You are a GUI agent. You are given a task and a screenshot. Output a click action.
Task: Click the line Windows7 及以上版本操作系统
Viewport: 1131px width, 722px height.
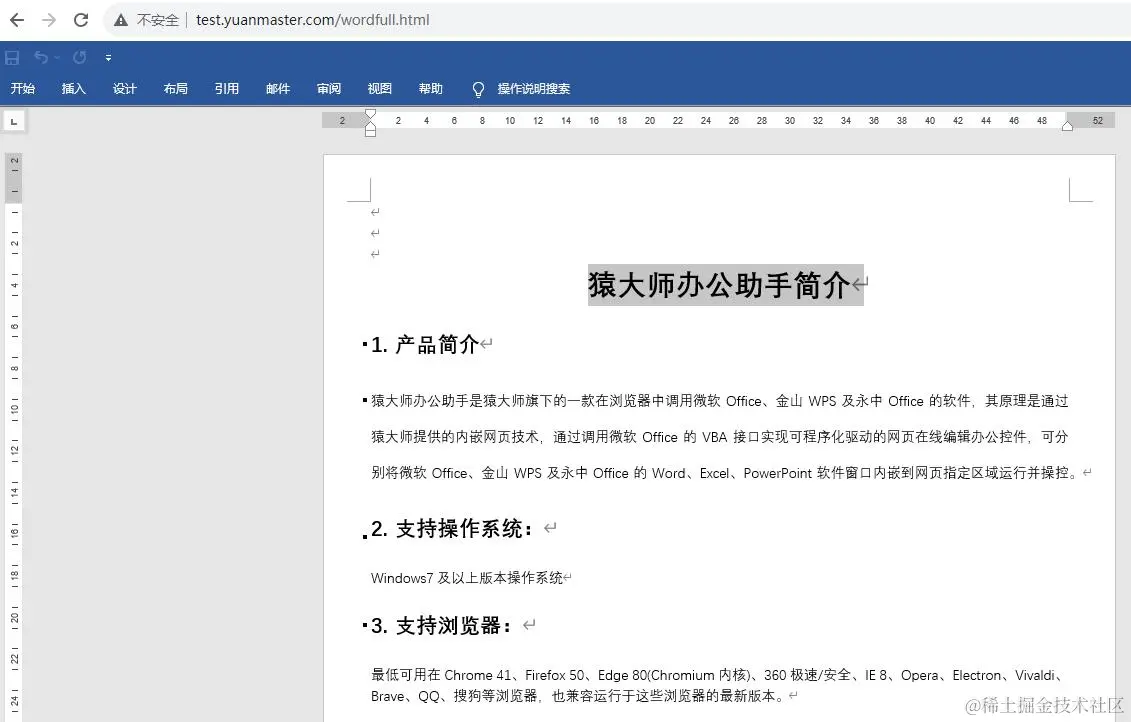(467, 578)
